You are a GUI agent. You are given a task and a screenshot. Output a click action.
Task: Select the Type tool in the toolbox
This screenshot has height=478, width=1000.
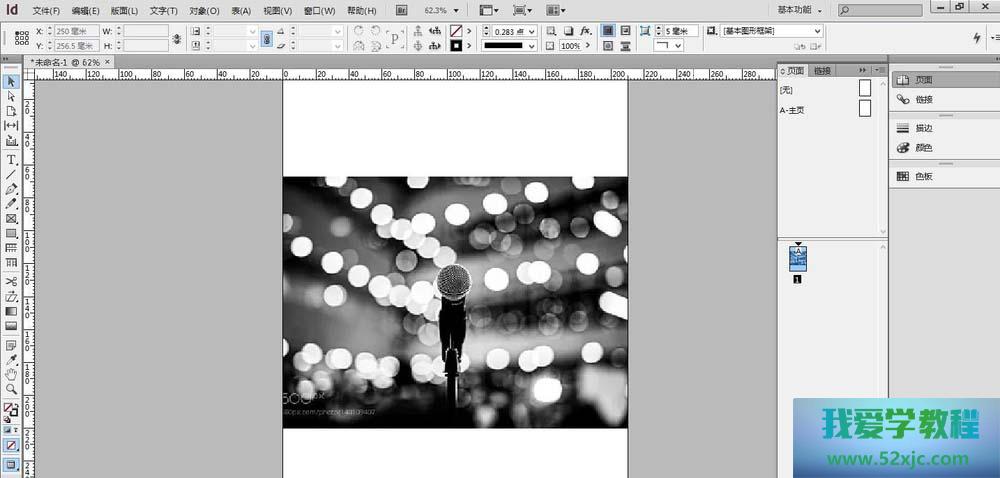11,160
